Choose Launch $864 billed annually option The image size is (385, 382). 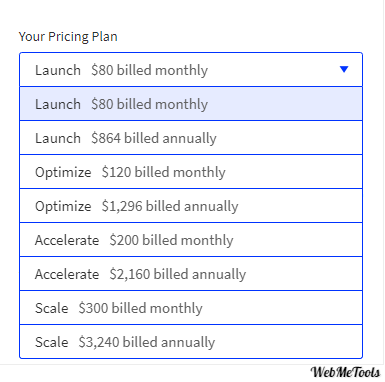pos(191,138)
